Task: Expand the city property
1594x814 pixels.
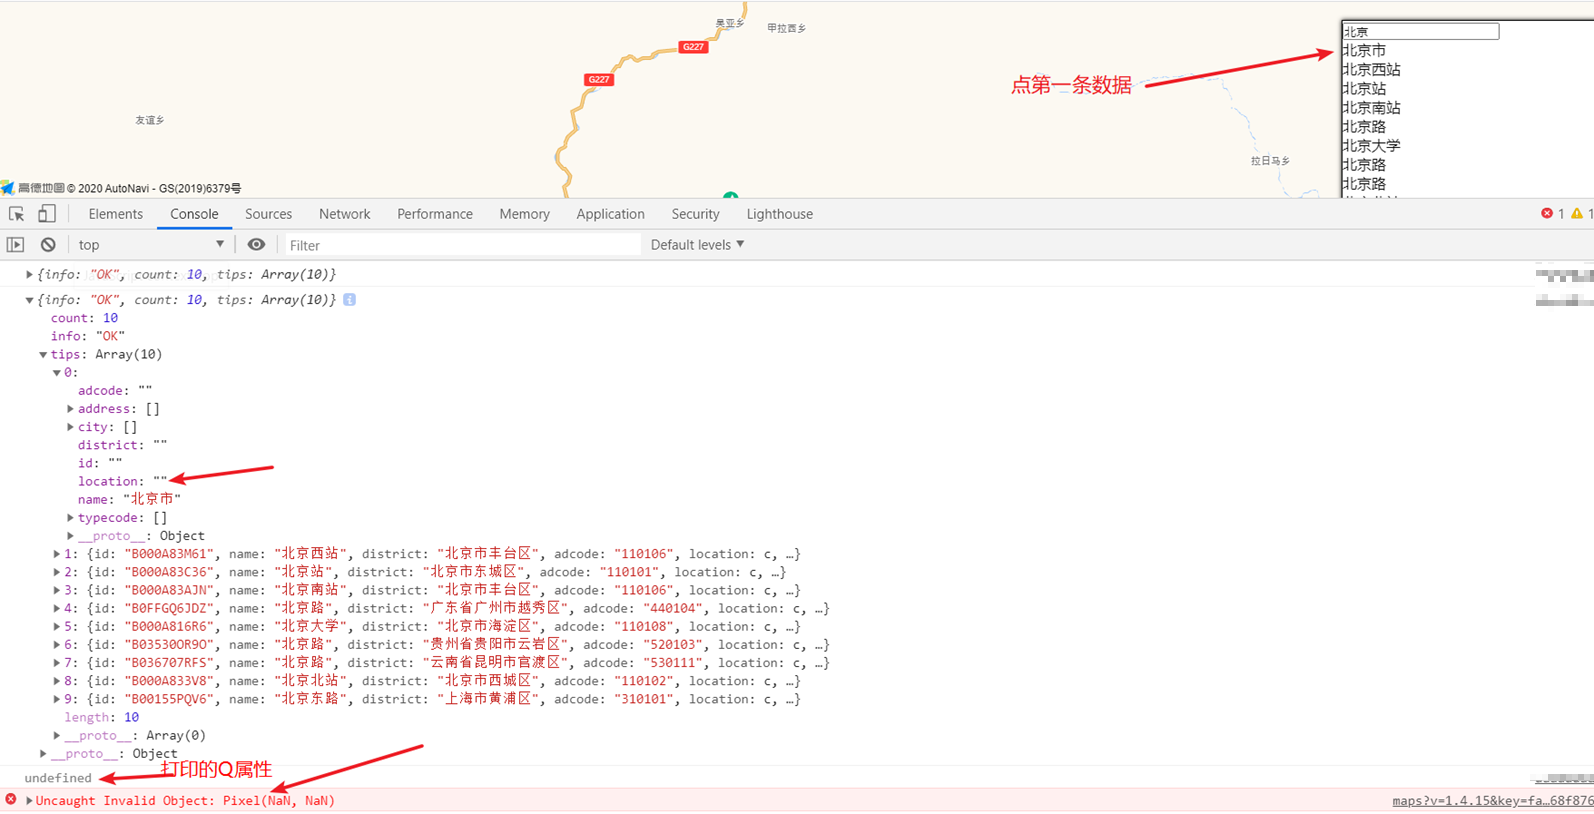Action: [71, 427]
